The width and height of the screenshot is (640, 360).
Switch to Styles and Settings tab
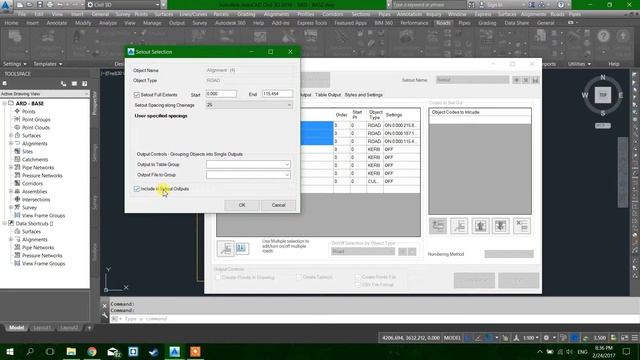coord(363,95)
